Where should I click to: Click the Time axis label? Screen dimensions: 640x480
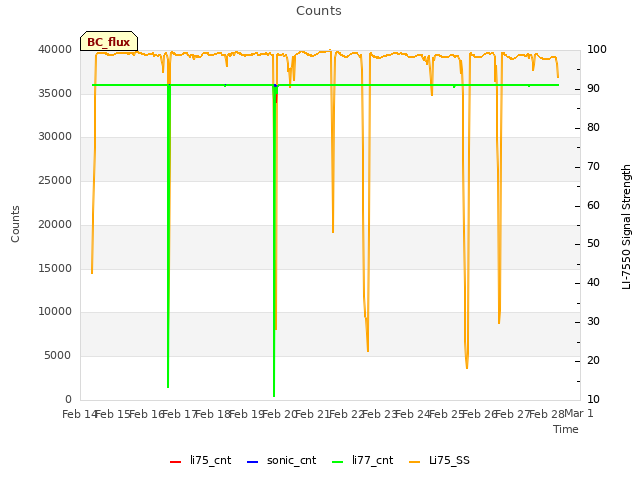[566, 429]
